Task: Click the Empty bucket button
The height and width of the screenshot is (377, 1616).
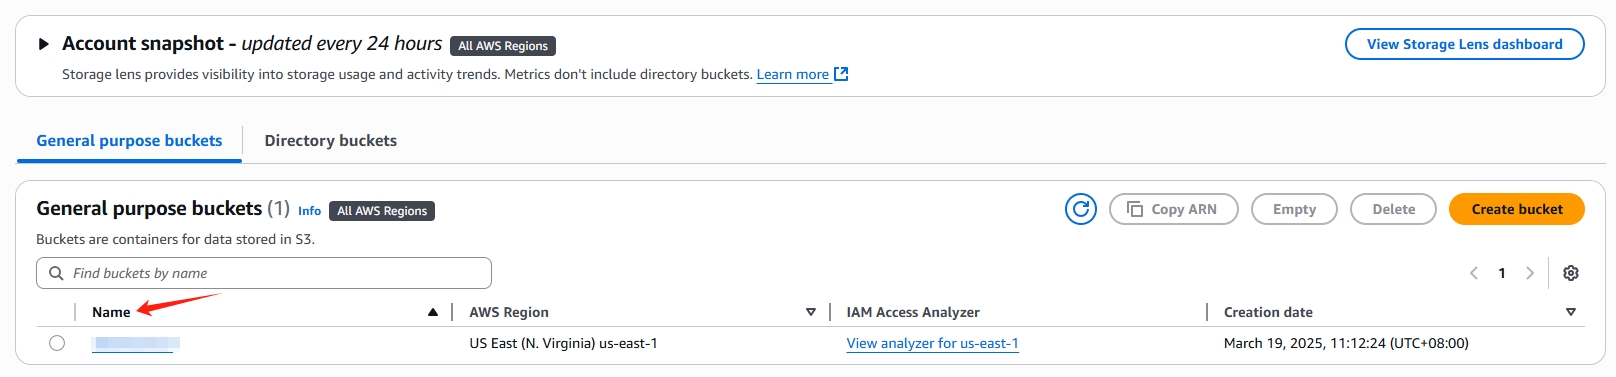Action: pos(1294,209)
